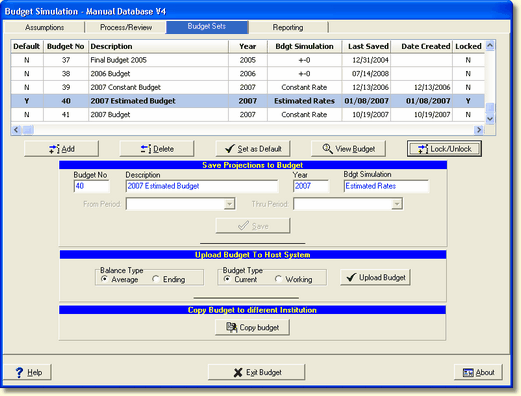Click the About button icon

point(468,373)
